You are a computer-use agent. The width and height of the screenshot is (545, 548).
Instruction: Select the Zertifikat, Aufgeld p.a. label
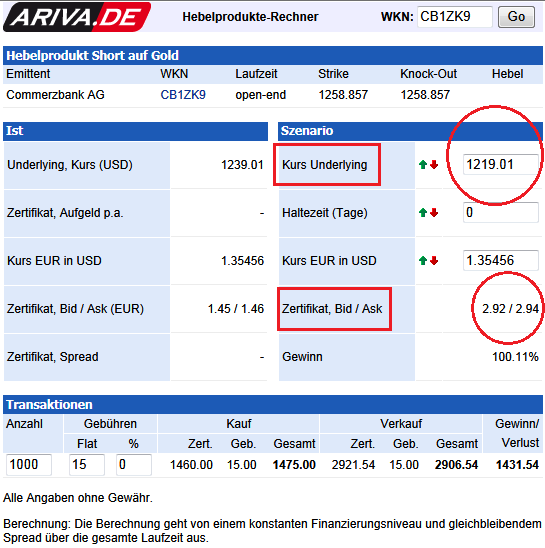(65, 212)
